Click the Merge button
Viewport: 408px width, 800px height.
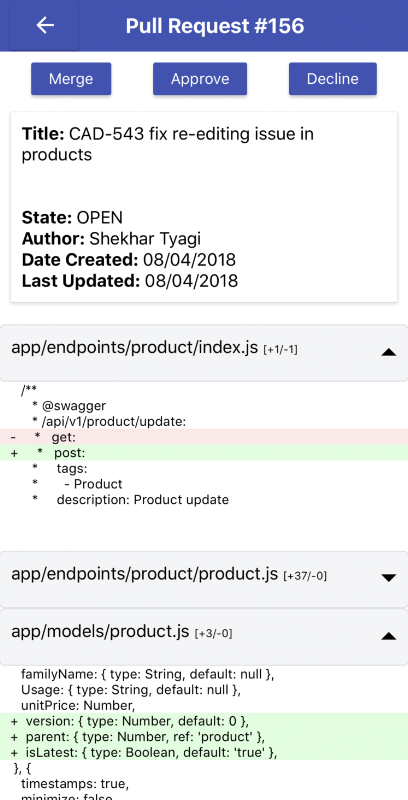71,79
